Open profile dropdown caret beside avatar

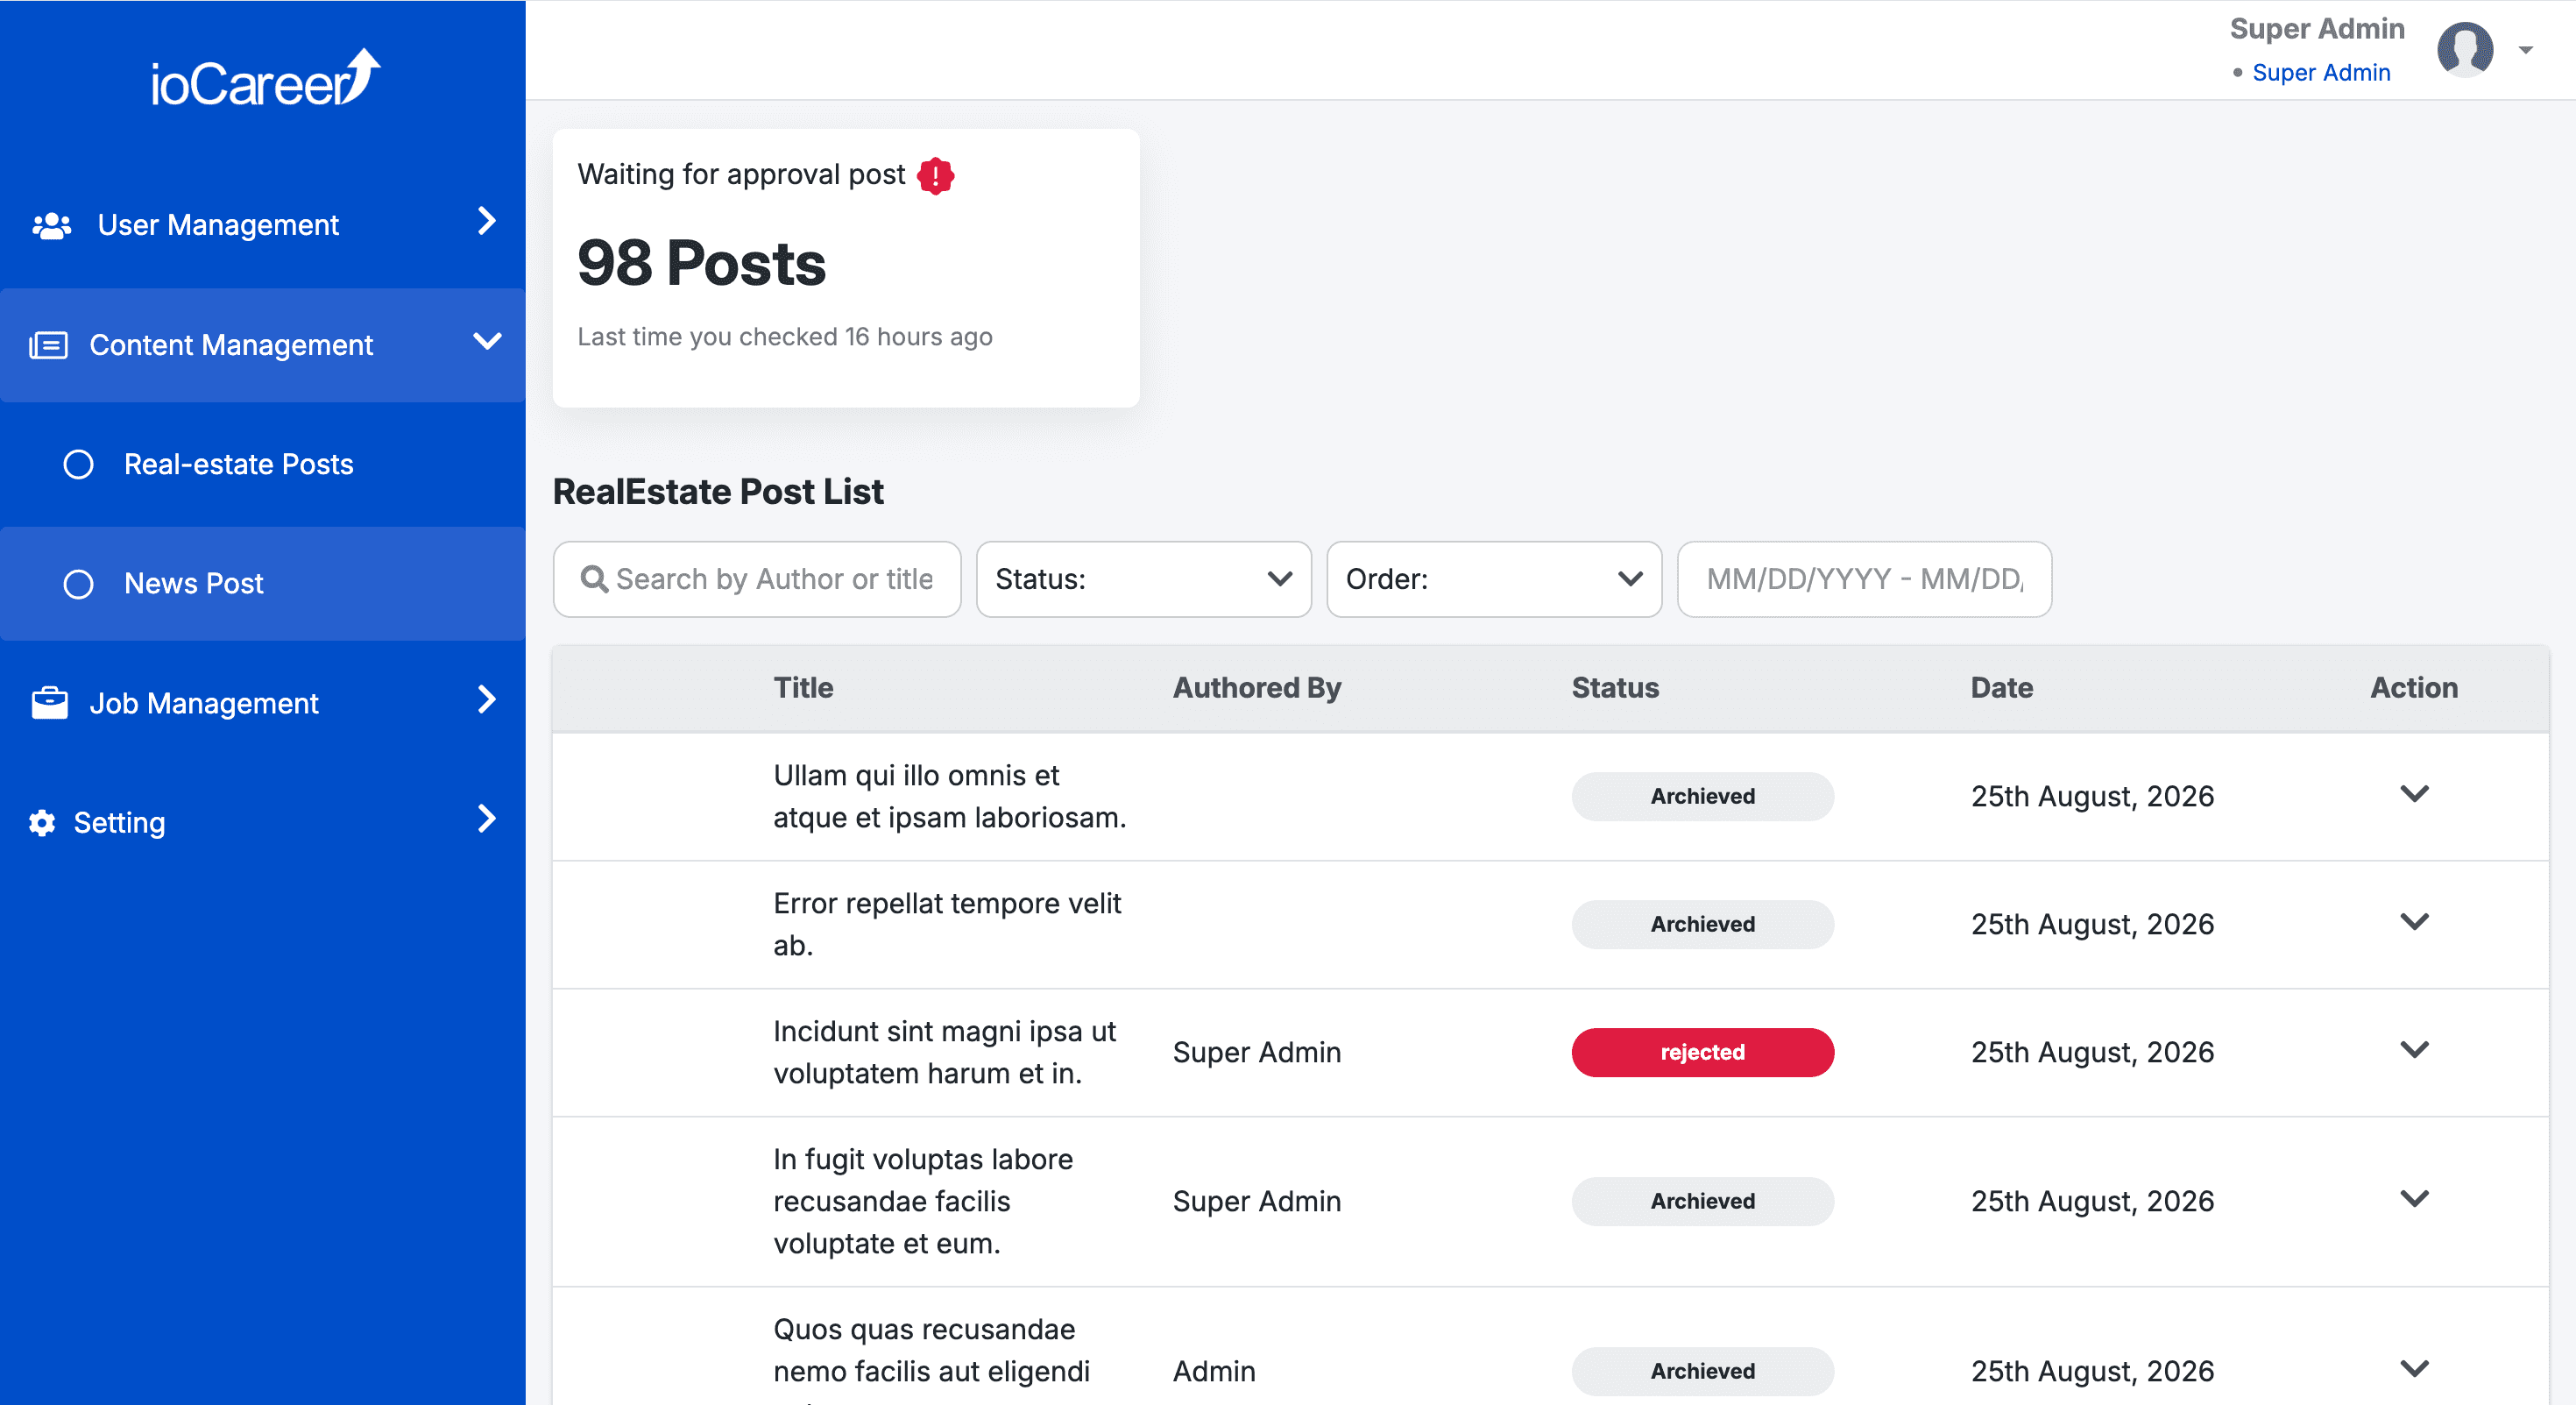pos(2525,49)
